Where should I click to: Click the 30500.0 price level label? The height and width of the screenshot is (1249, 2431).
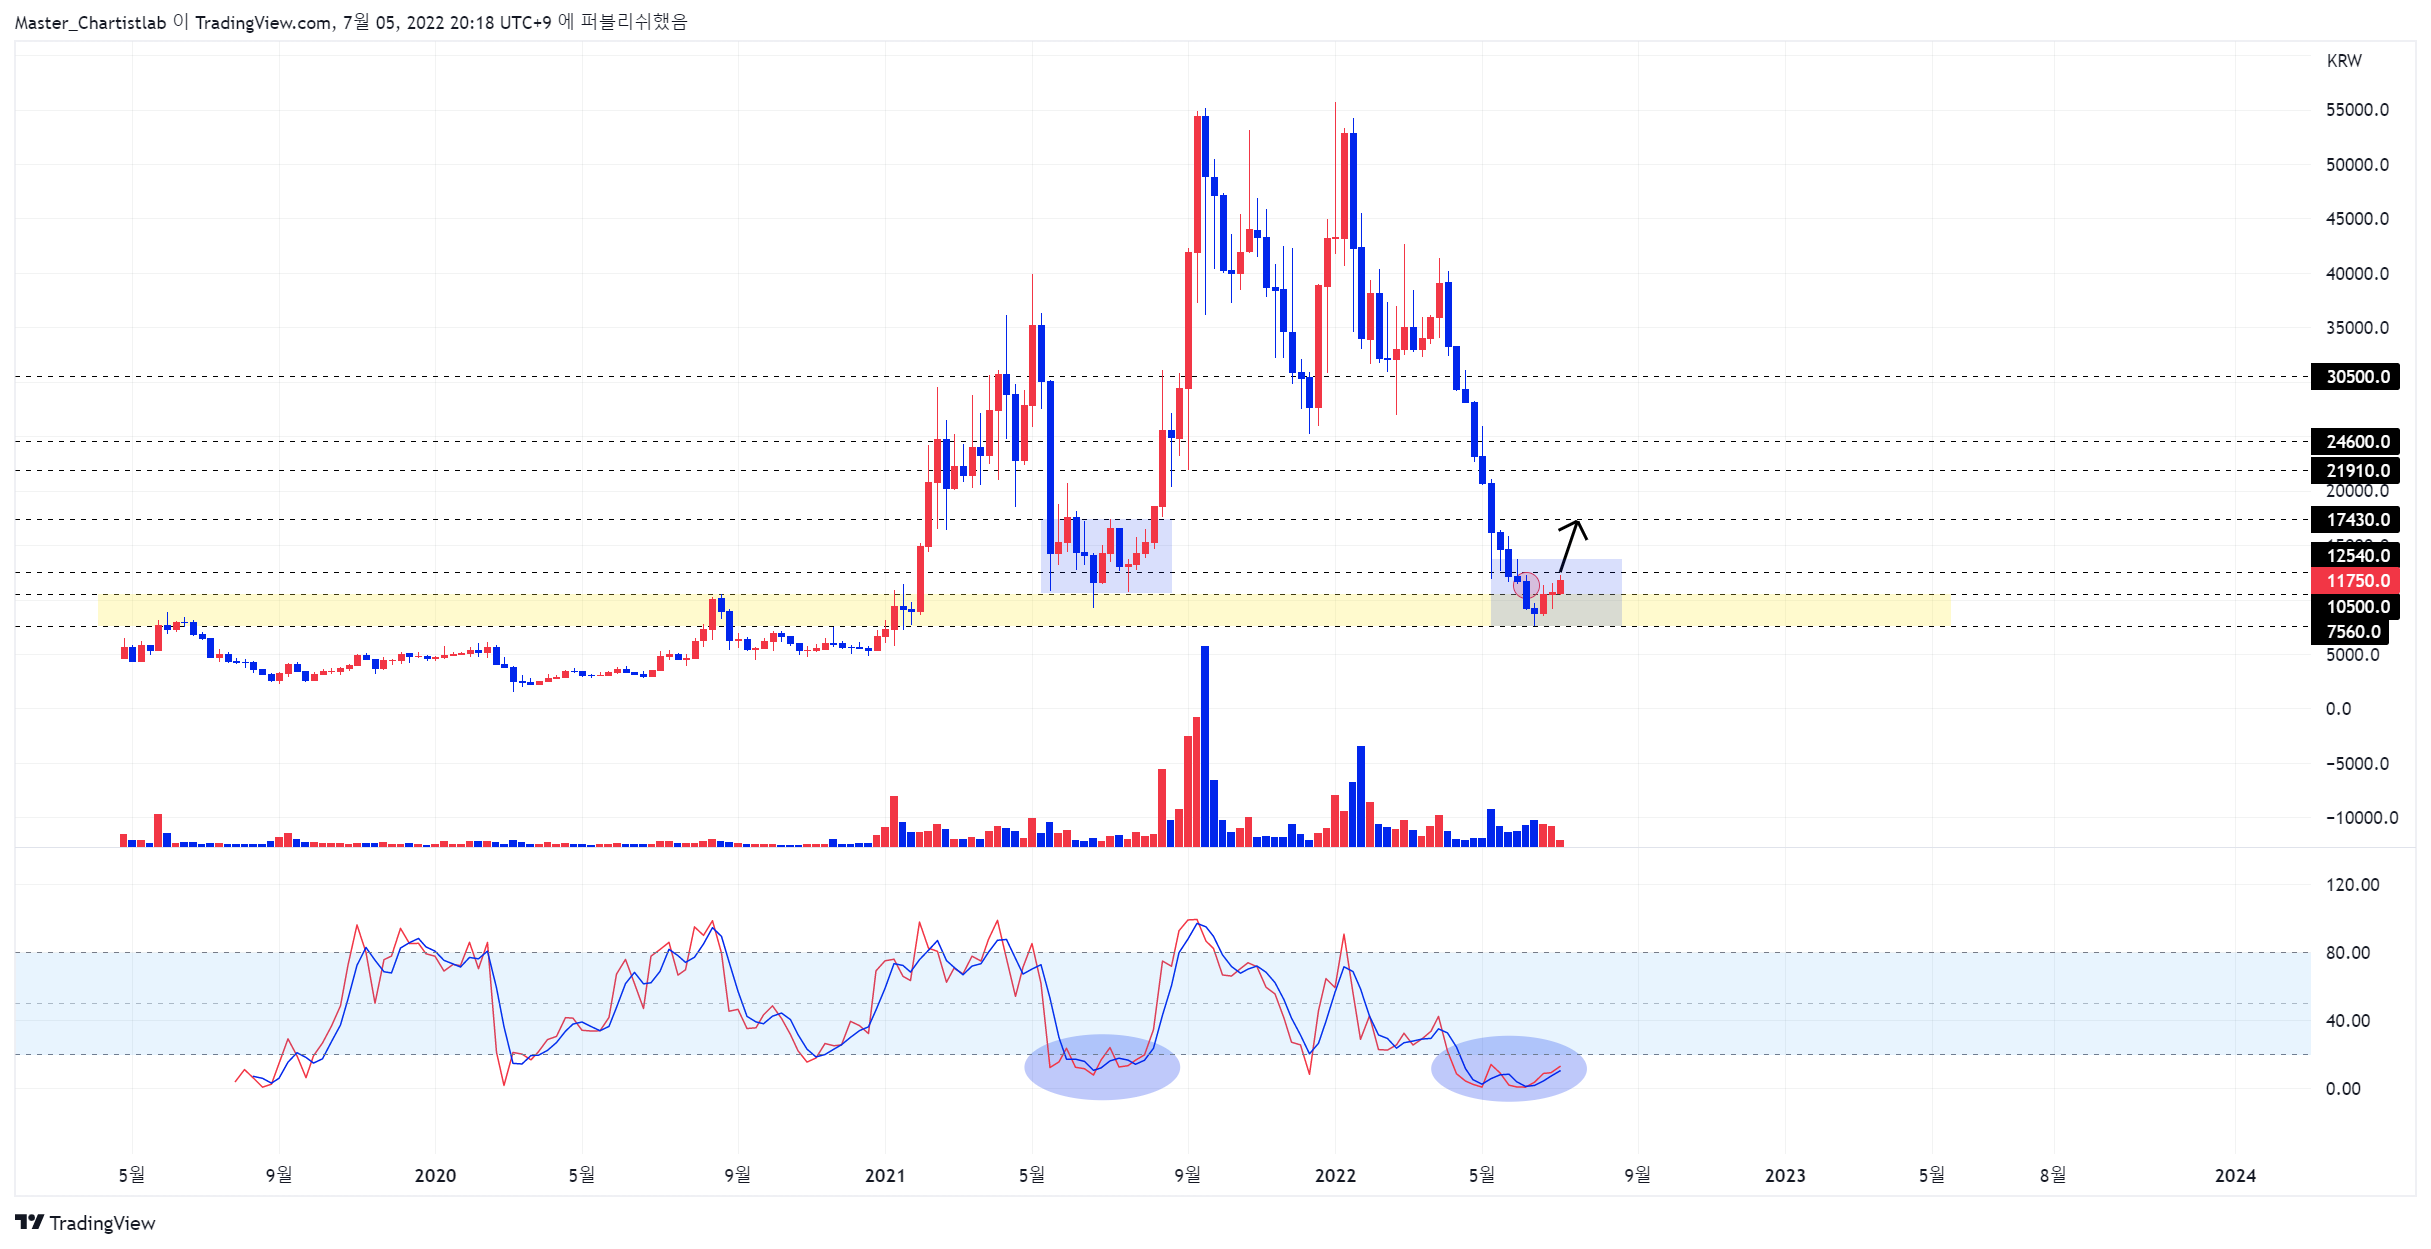2355,377
